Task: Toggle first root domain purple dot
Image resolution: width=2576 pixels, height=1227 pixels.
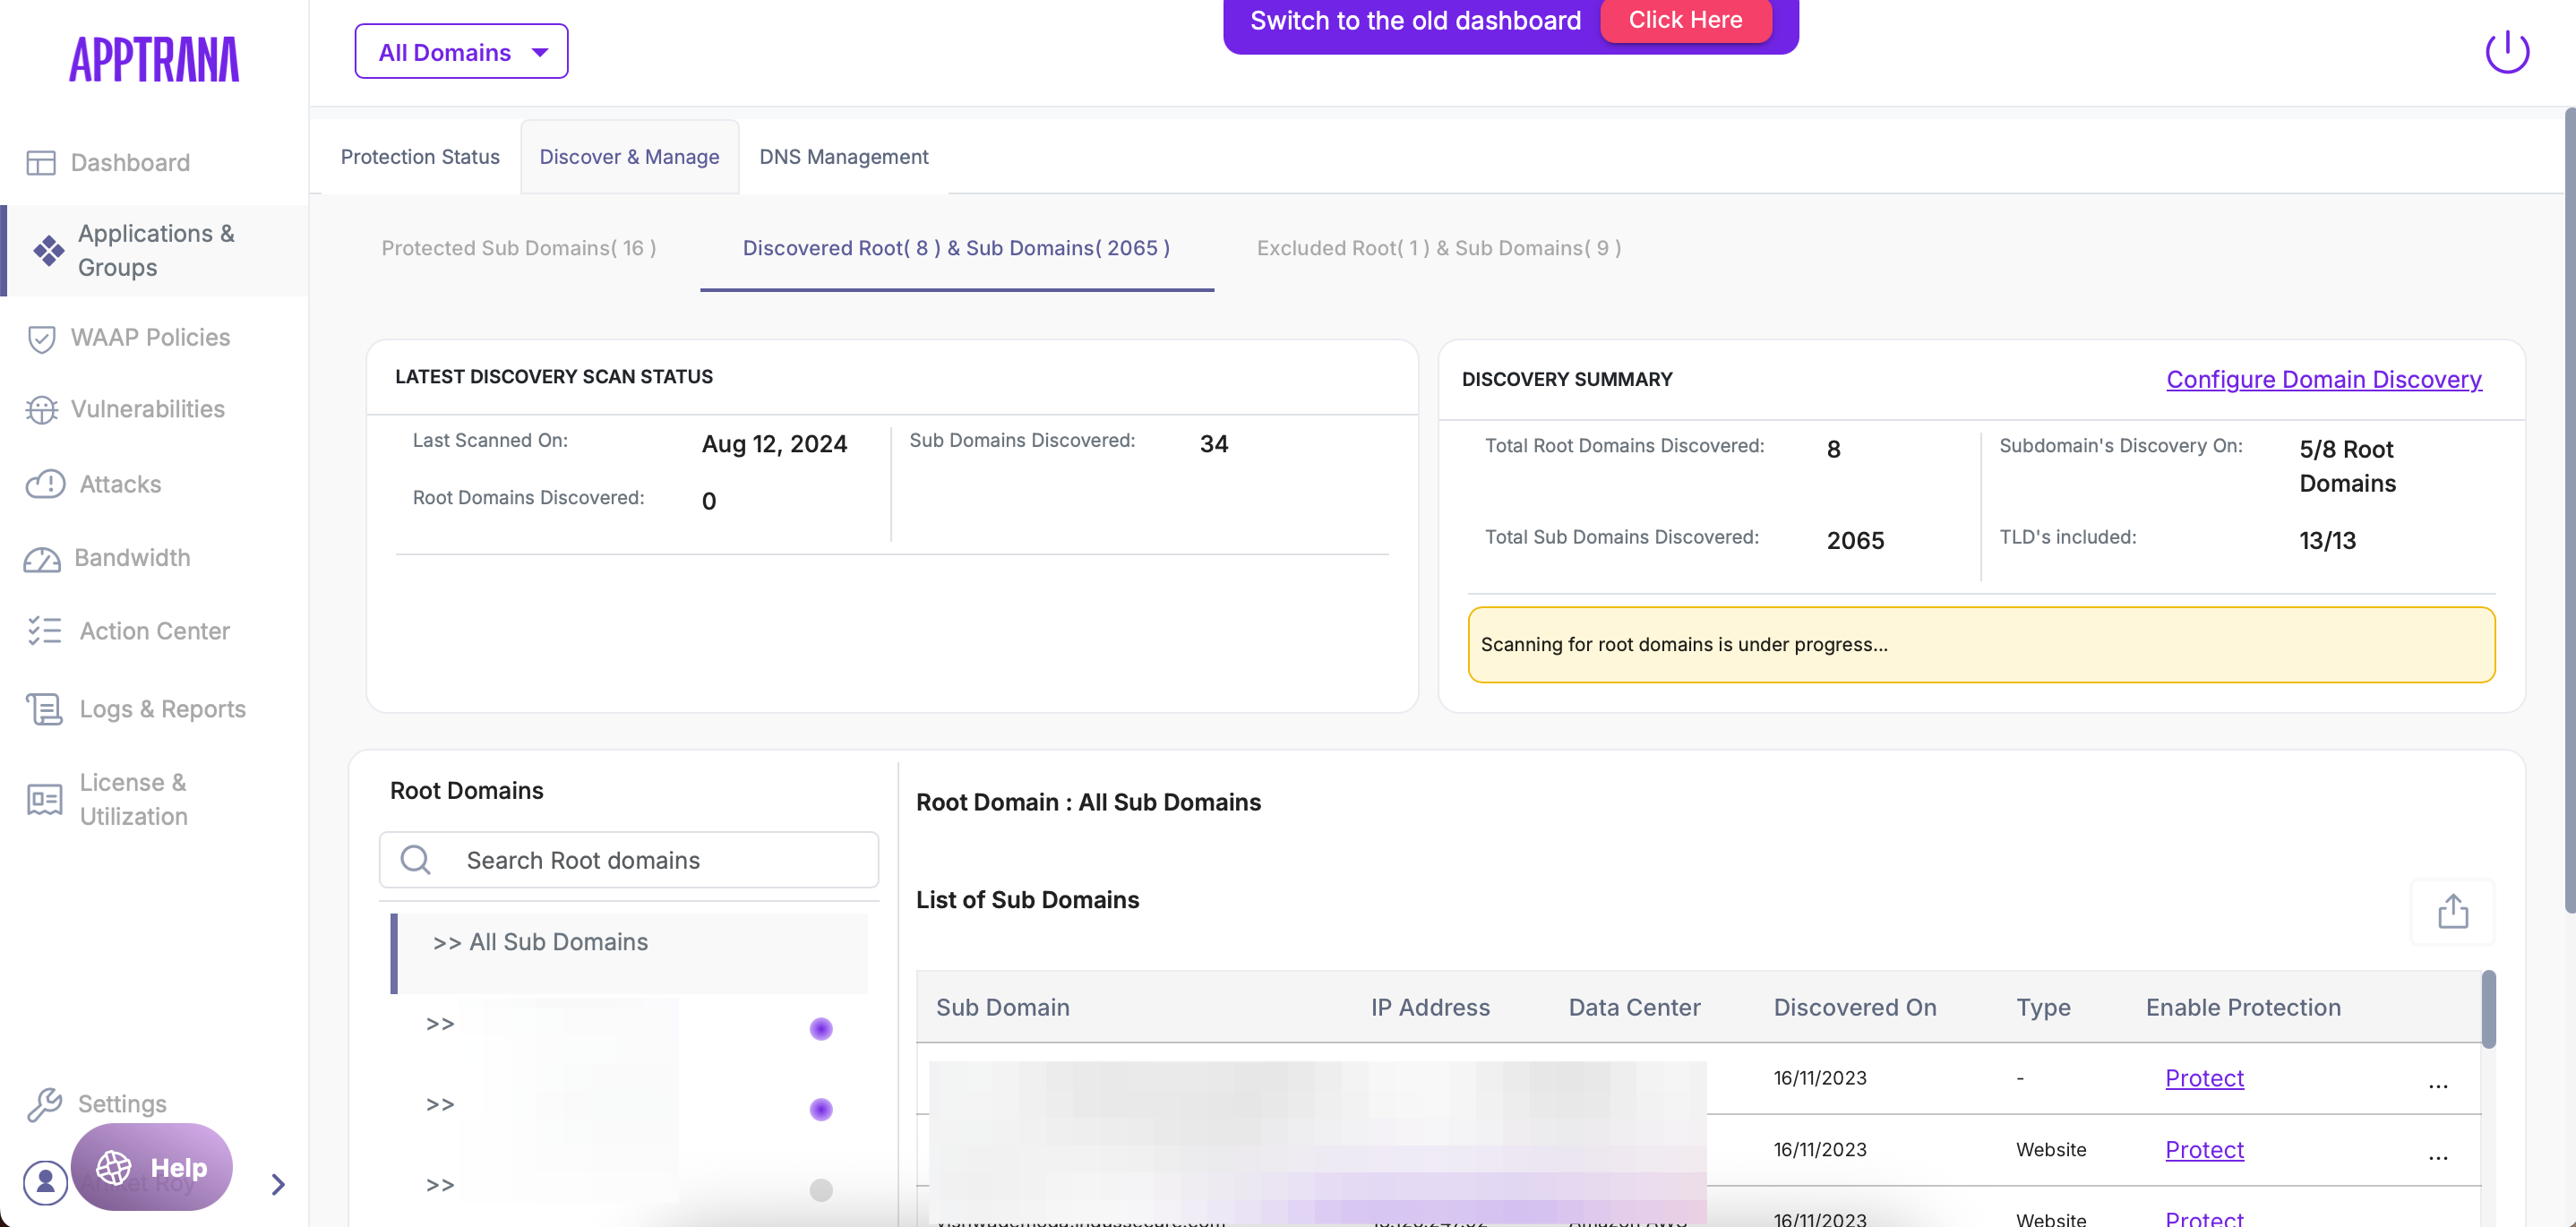Action: (821, 1028)
